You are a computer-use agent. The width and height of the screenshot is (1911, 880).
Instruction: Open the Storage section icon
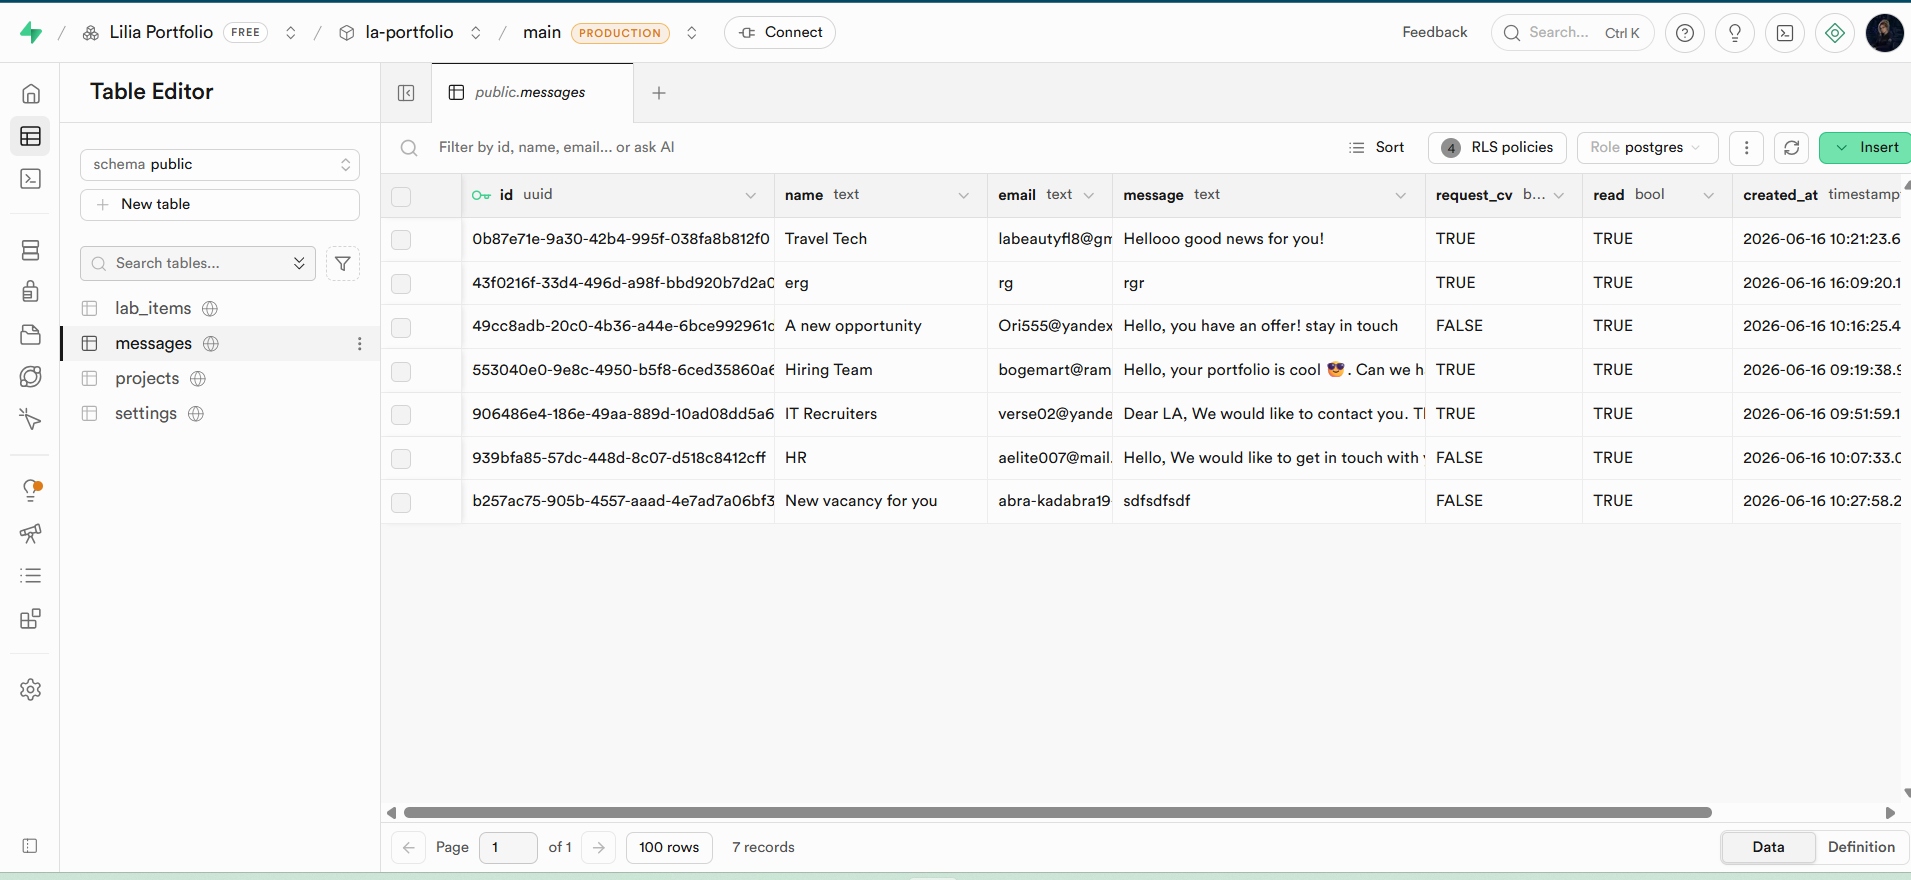coord(31,334)
